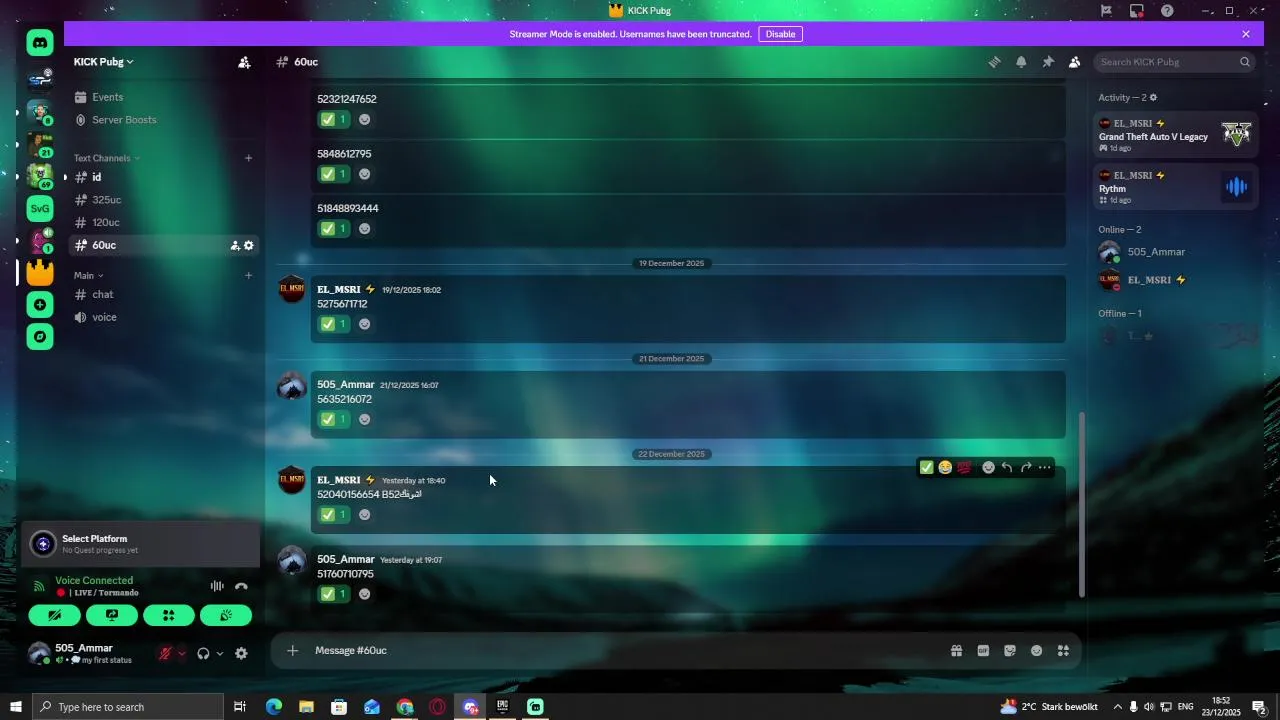The width and height of the screenshot is (1280, 720).
Task: Open noise suppression waveform icon
Action: point(217,586)
